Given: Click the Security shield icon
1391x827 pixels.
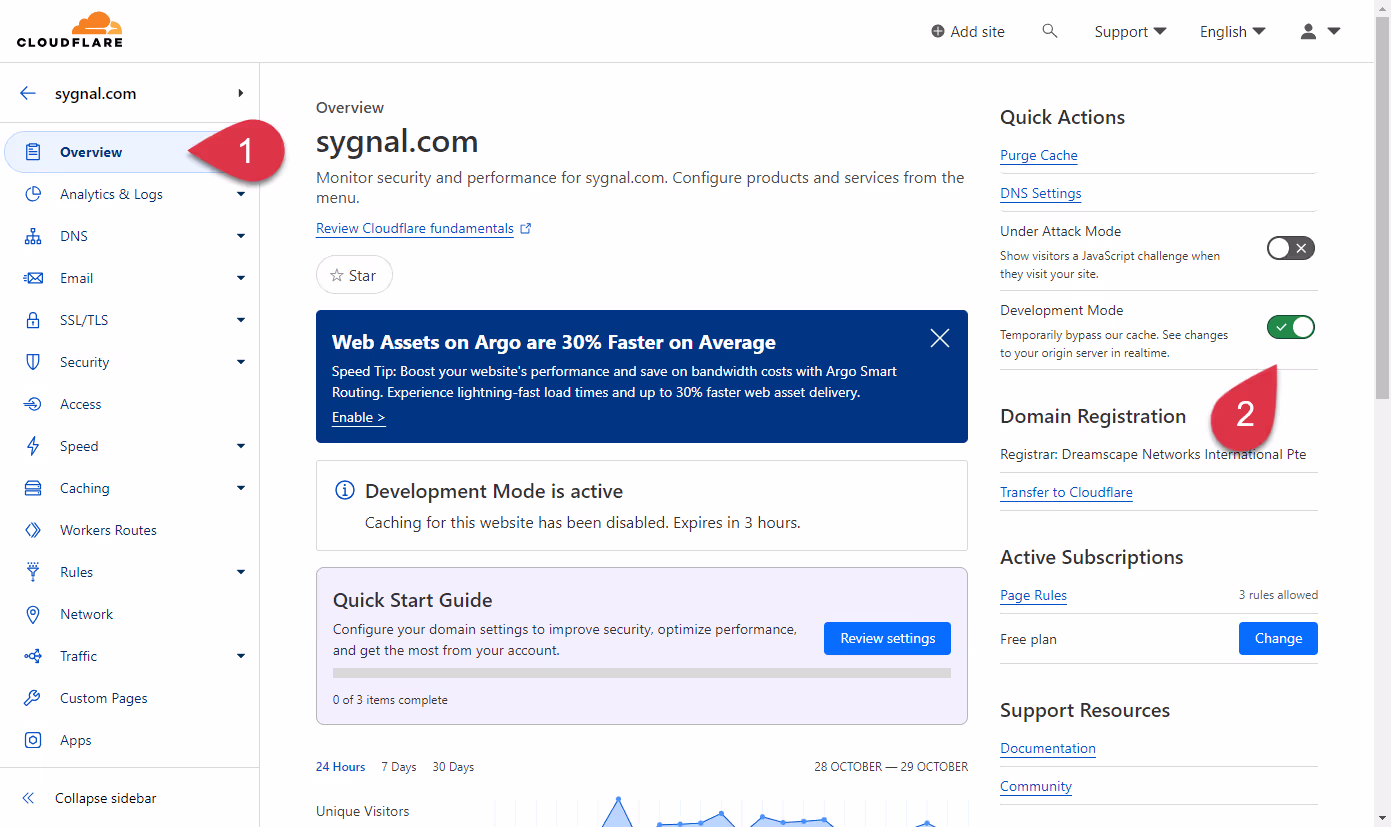Looking at the screenshot, I should pos(33,362).
